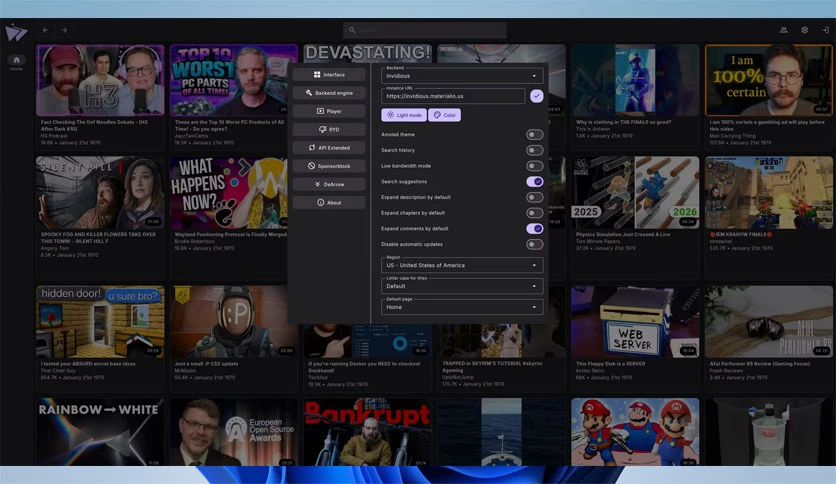
Task: Toggle Expand comments by default off
Action: (x=534, y=229)
